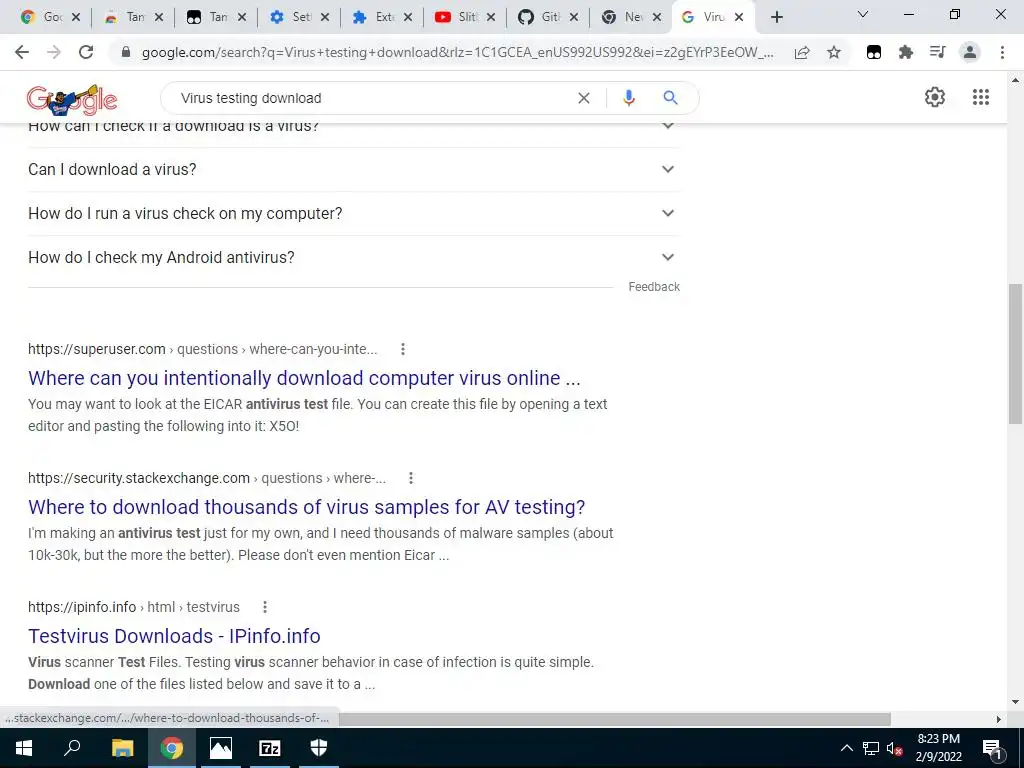Open the notification center icon

993,748
